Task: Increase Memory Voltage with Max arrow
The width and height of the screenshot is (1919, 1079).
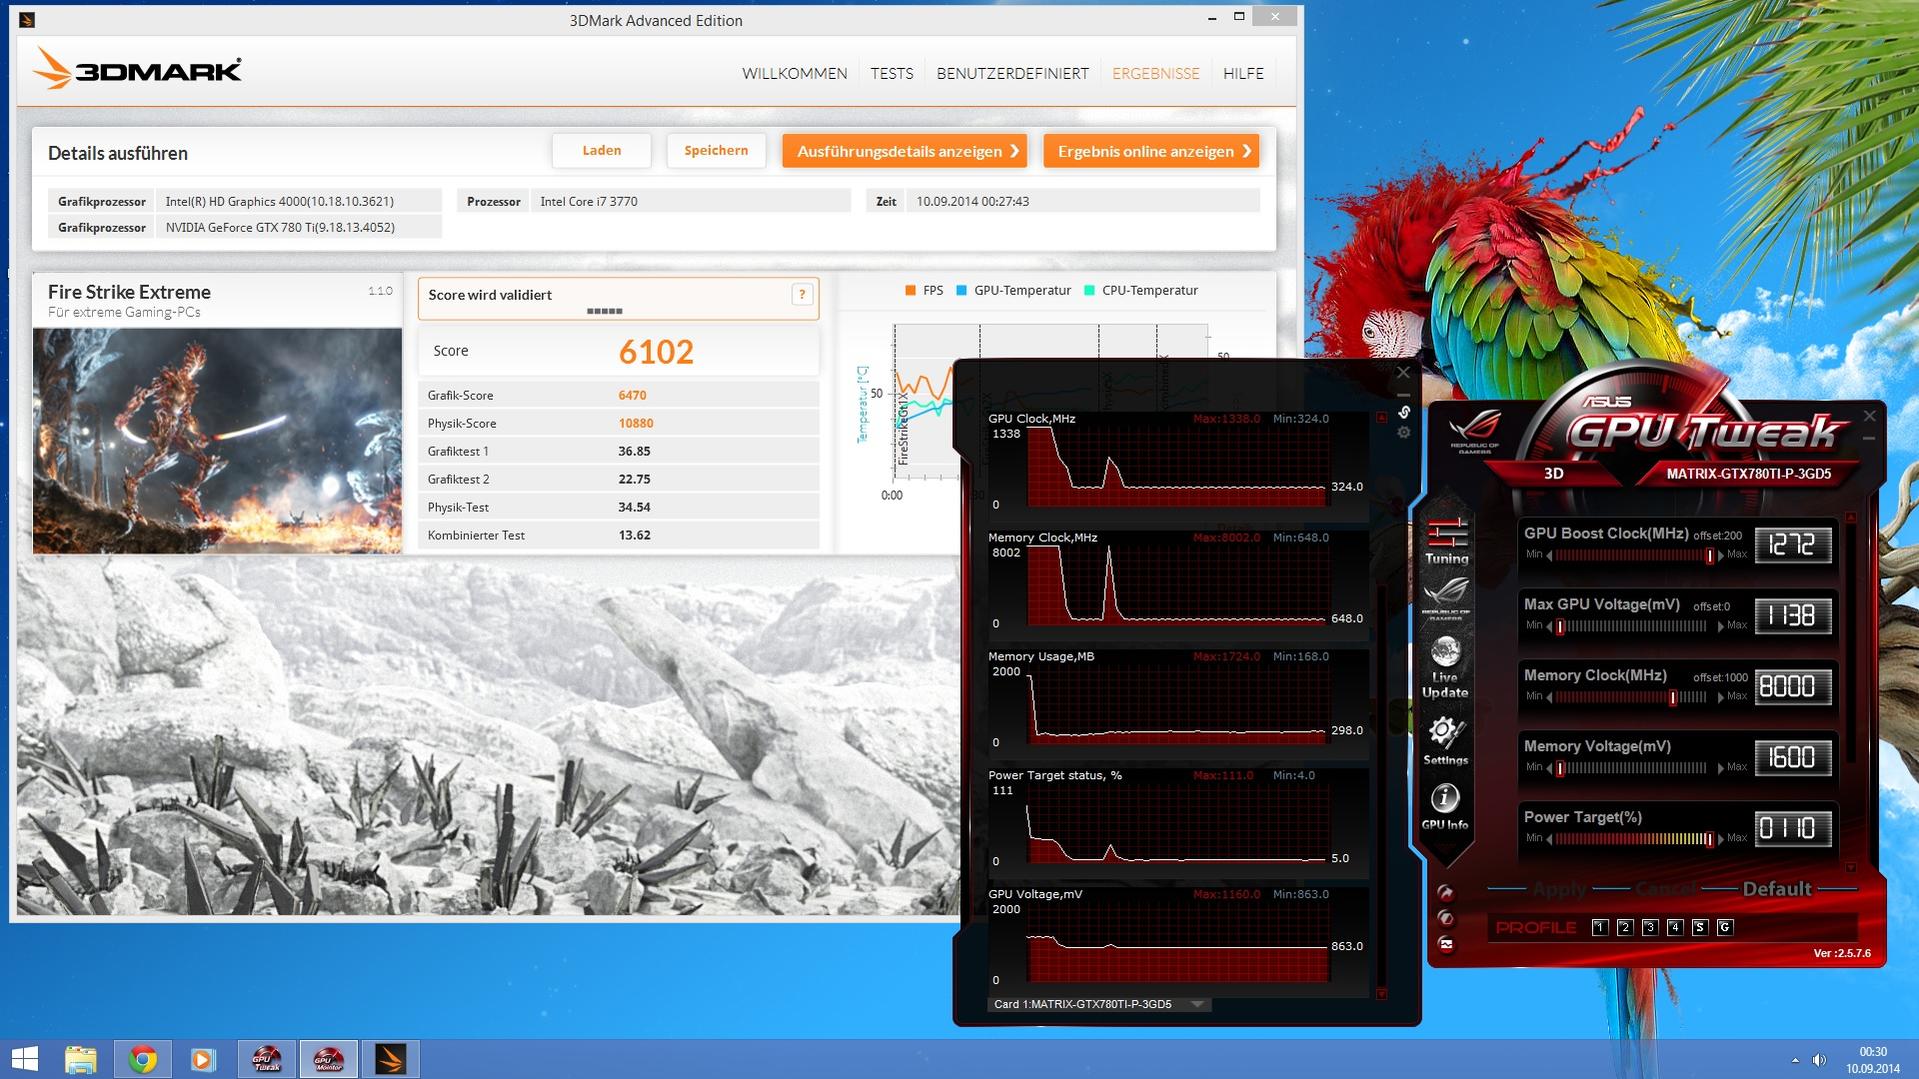Action: click(x=1721, y=768)
